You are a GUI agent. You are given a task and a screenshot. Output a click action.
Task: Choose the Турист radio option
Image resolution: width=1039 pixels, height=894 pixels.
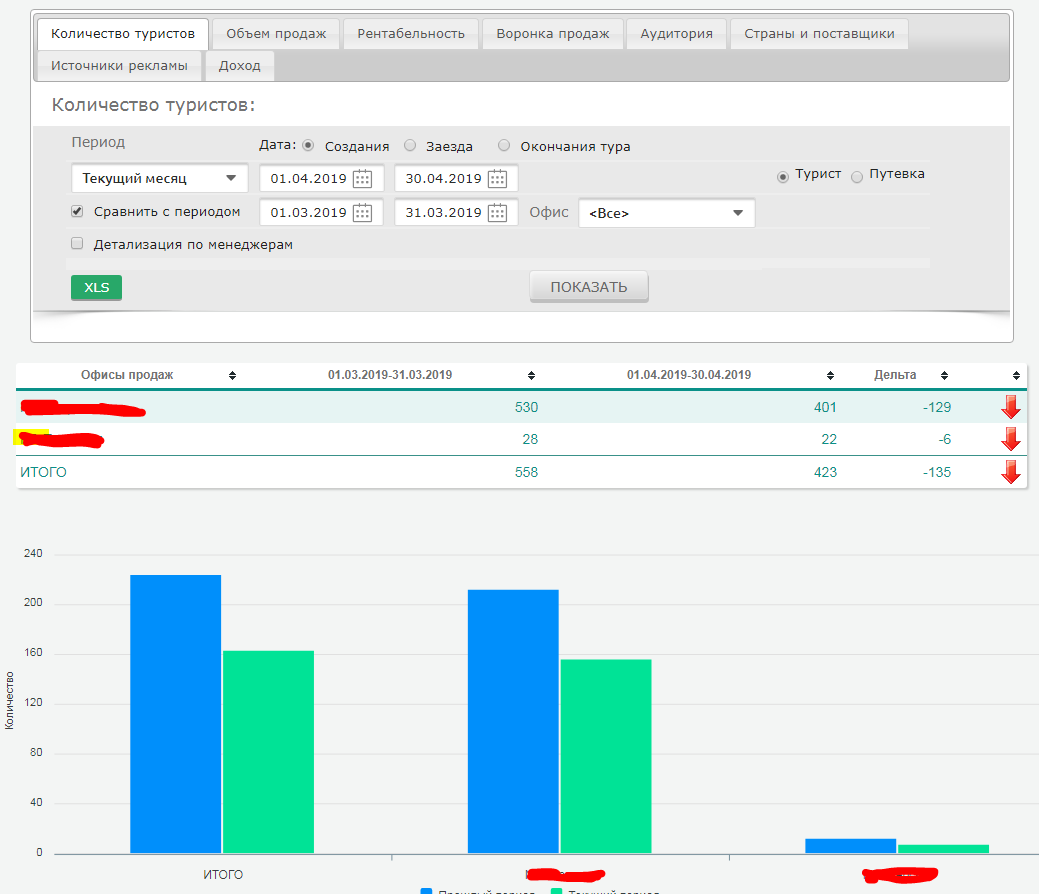(783, 177)
